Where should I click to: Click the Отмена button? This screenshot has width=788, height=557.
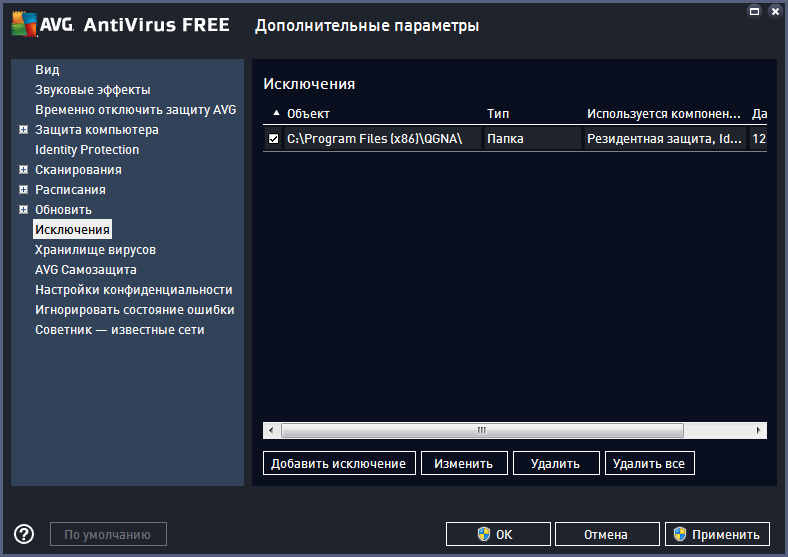click(x=607, y=534)
